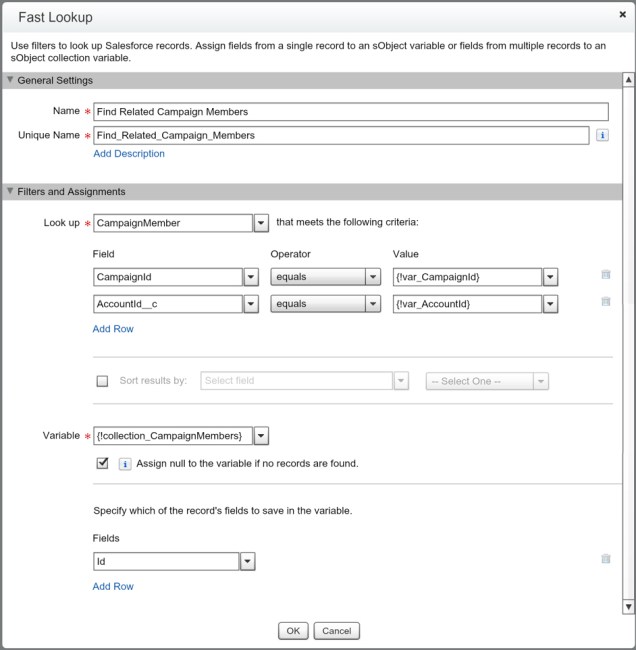Click the Unique Name input field
This screenshot has height=650, width=636.
tap(341, 136)
